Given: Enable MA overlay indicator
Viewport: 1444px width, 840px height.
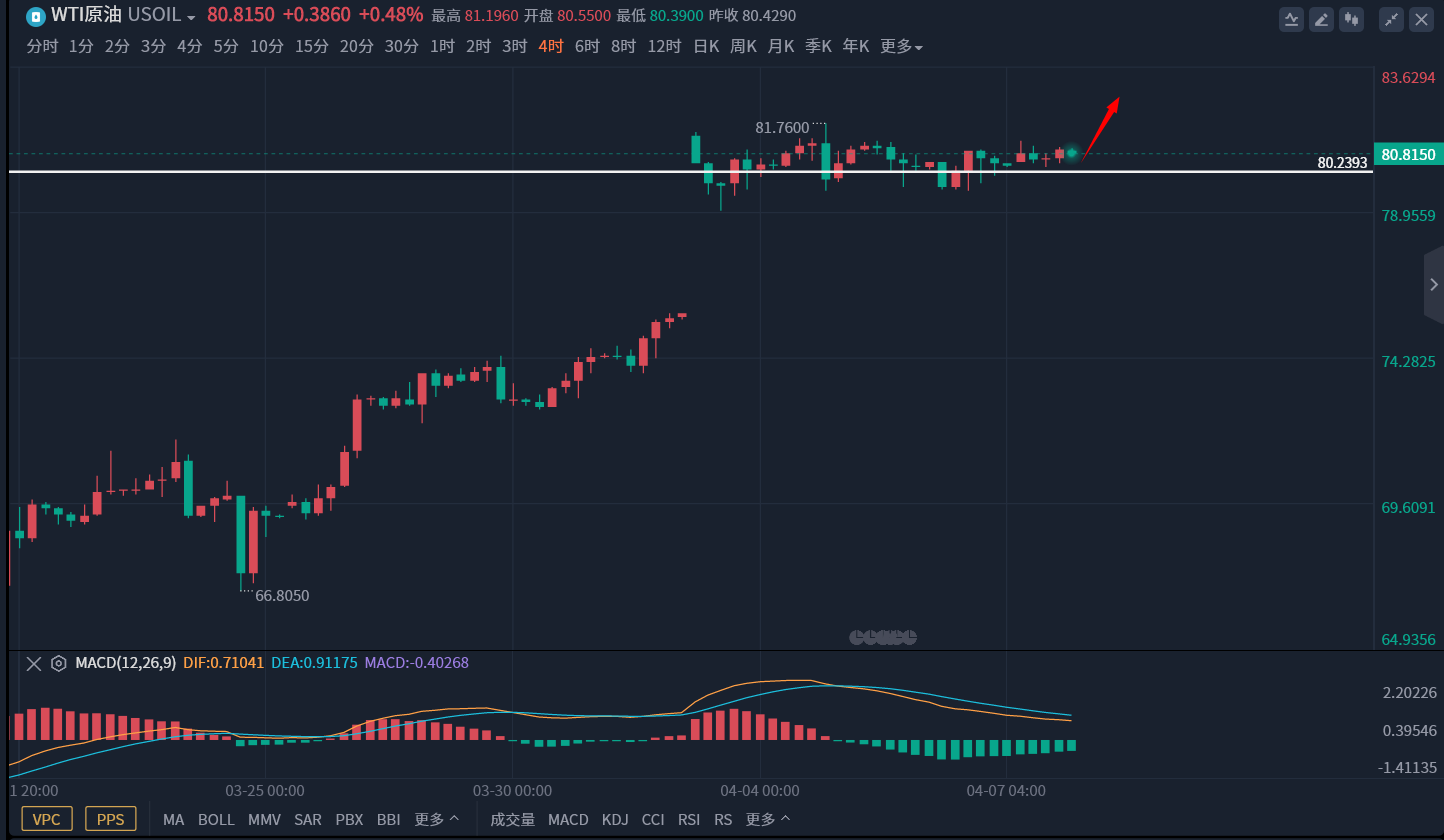Looking at the screenshot, I should [x=173, y=819].
